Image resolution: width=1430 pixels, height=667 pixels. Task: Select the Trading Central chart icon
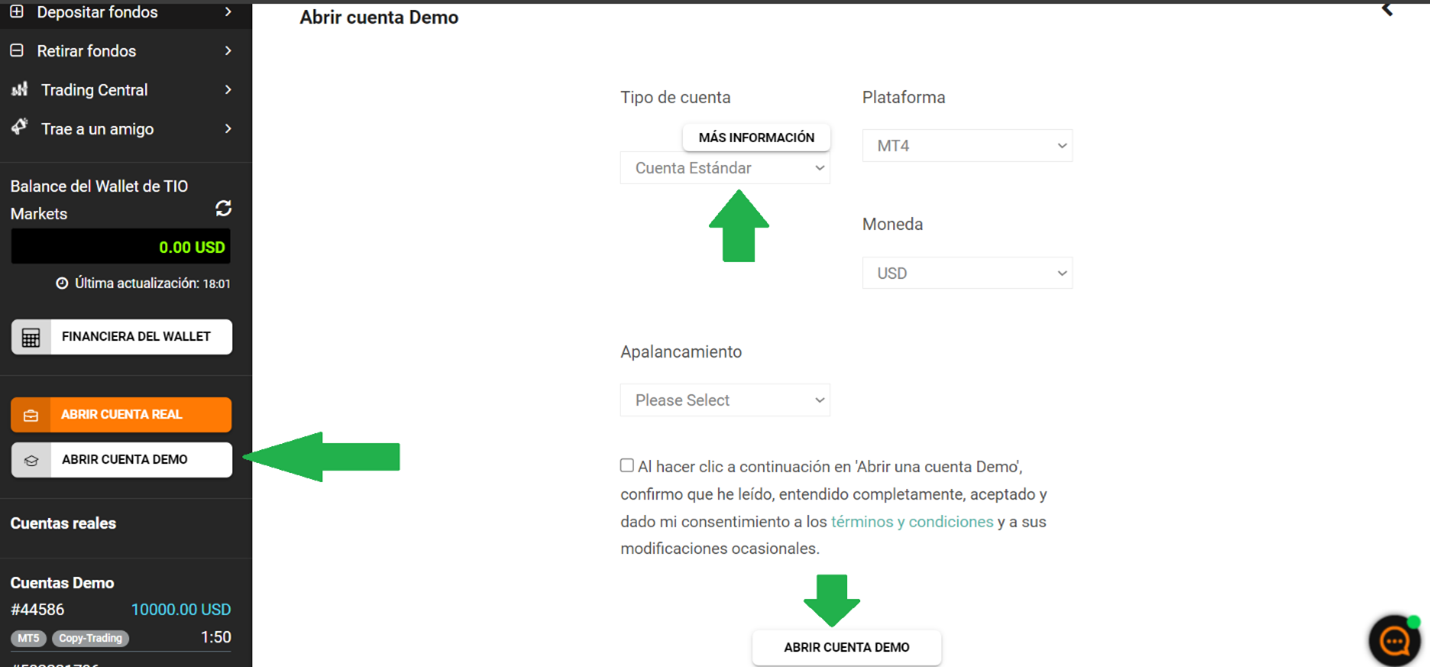[x=18, y=89]
